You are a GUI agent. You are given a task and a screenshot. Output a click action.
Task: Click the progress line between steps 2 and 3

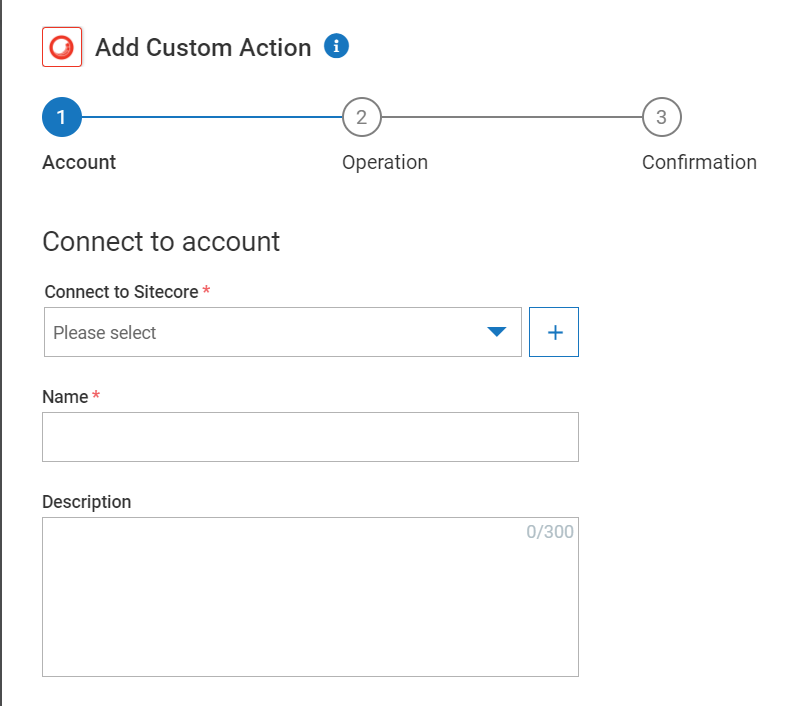pyautogui.click(x=511, y=117)
